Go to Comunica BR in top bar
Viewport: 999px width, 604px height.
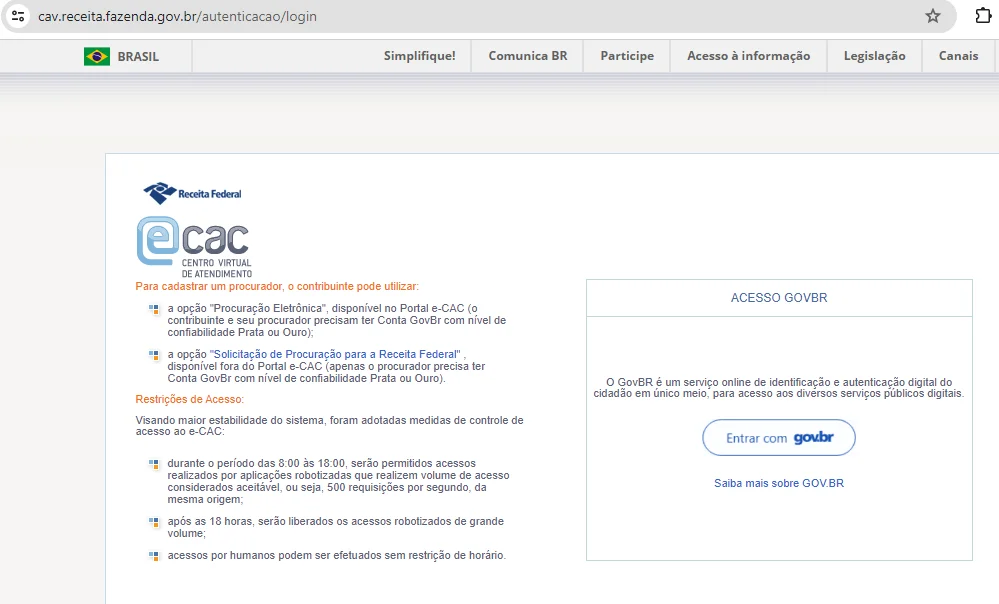(527, 56)
